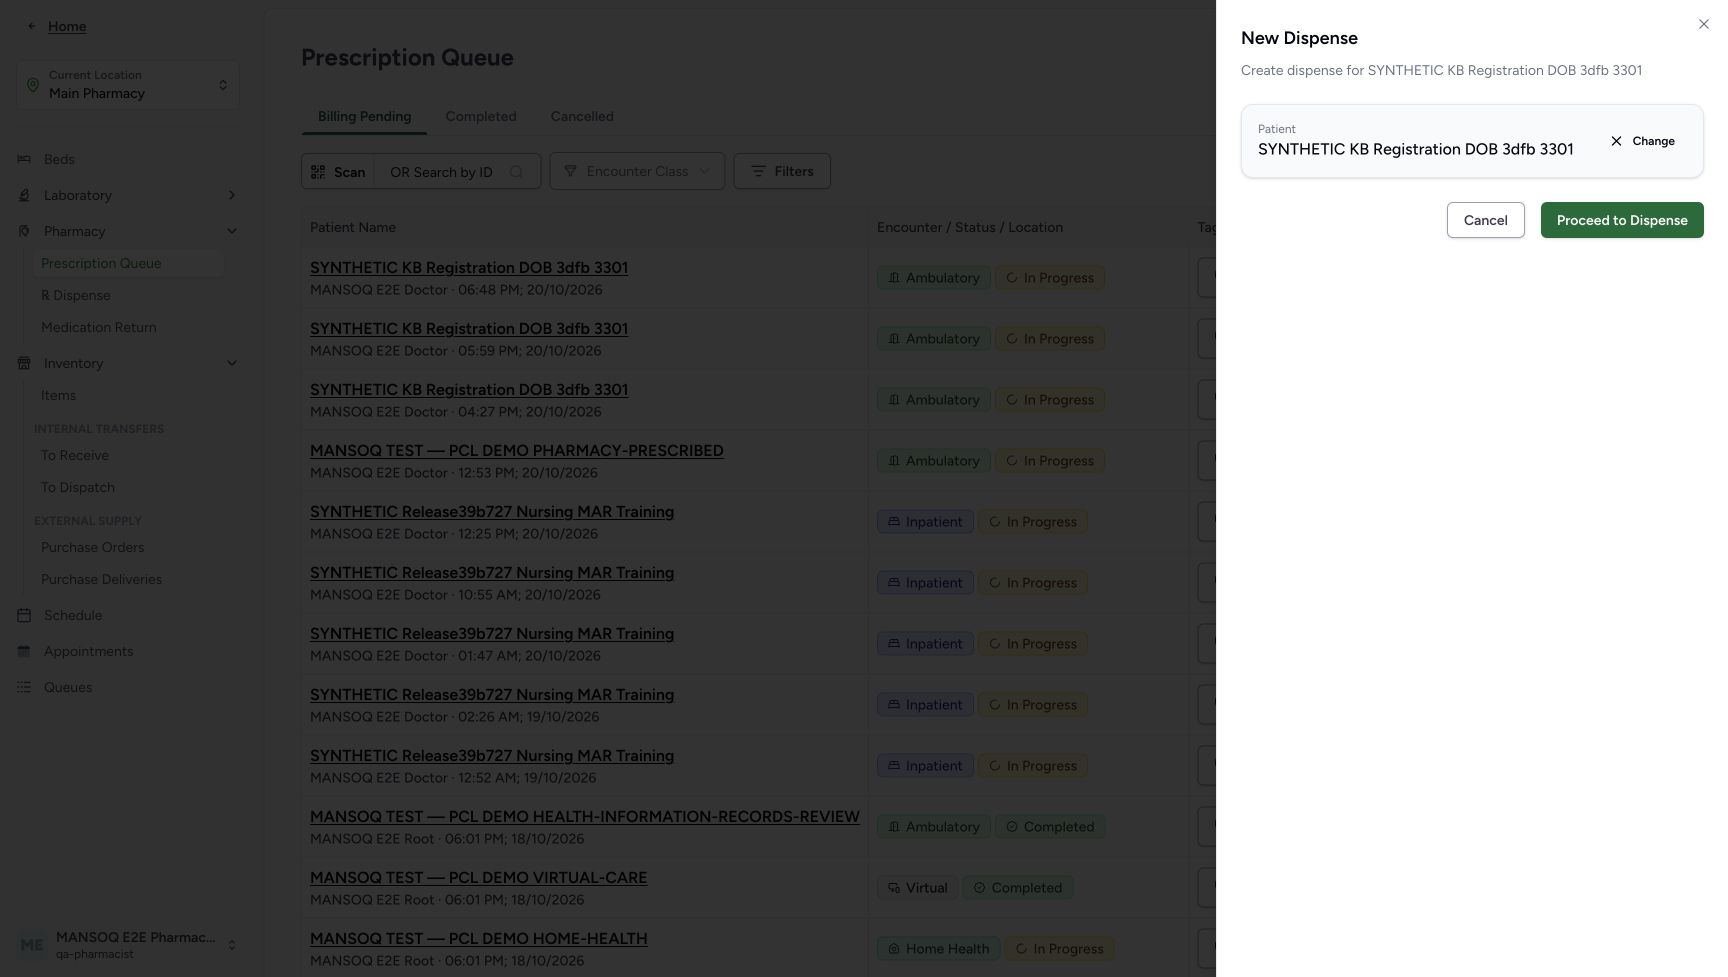Open the Filters button
The image size is (1728, 977).
tap(782, 171)
